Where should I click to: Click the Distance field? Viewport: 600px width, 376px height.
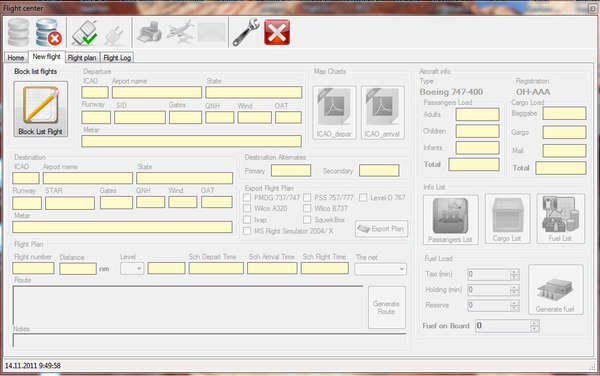tap(78, 269)
